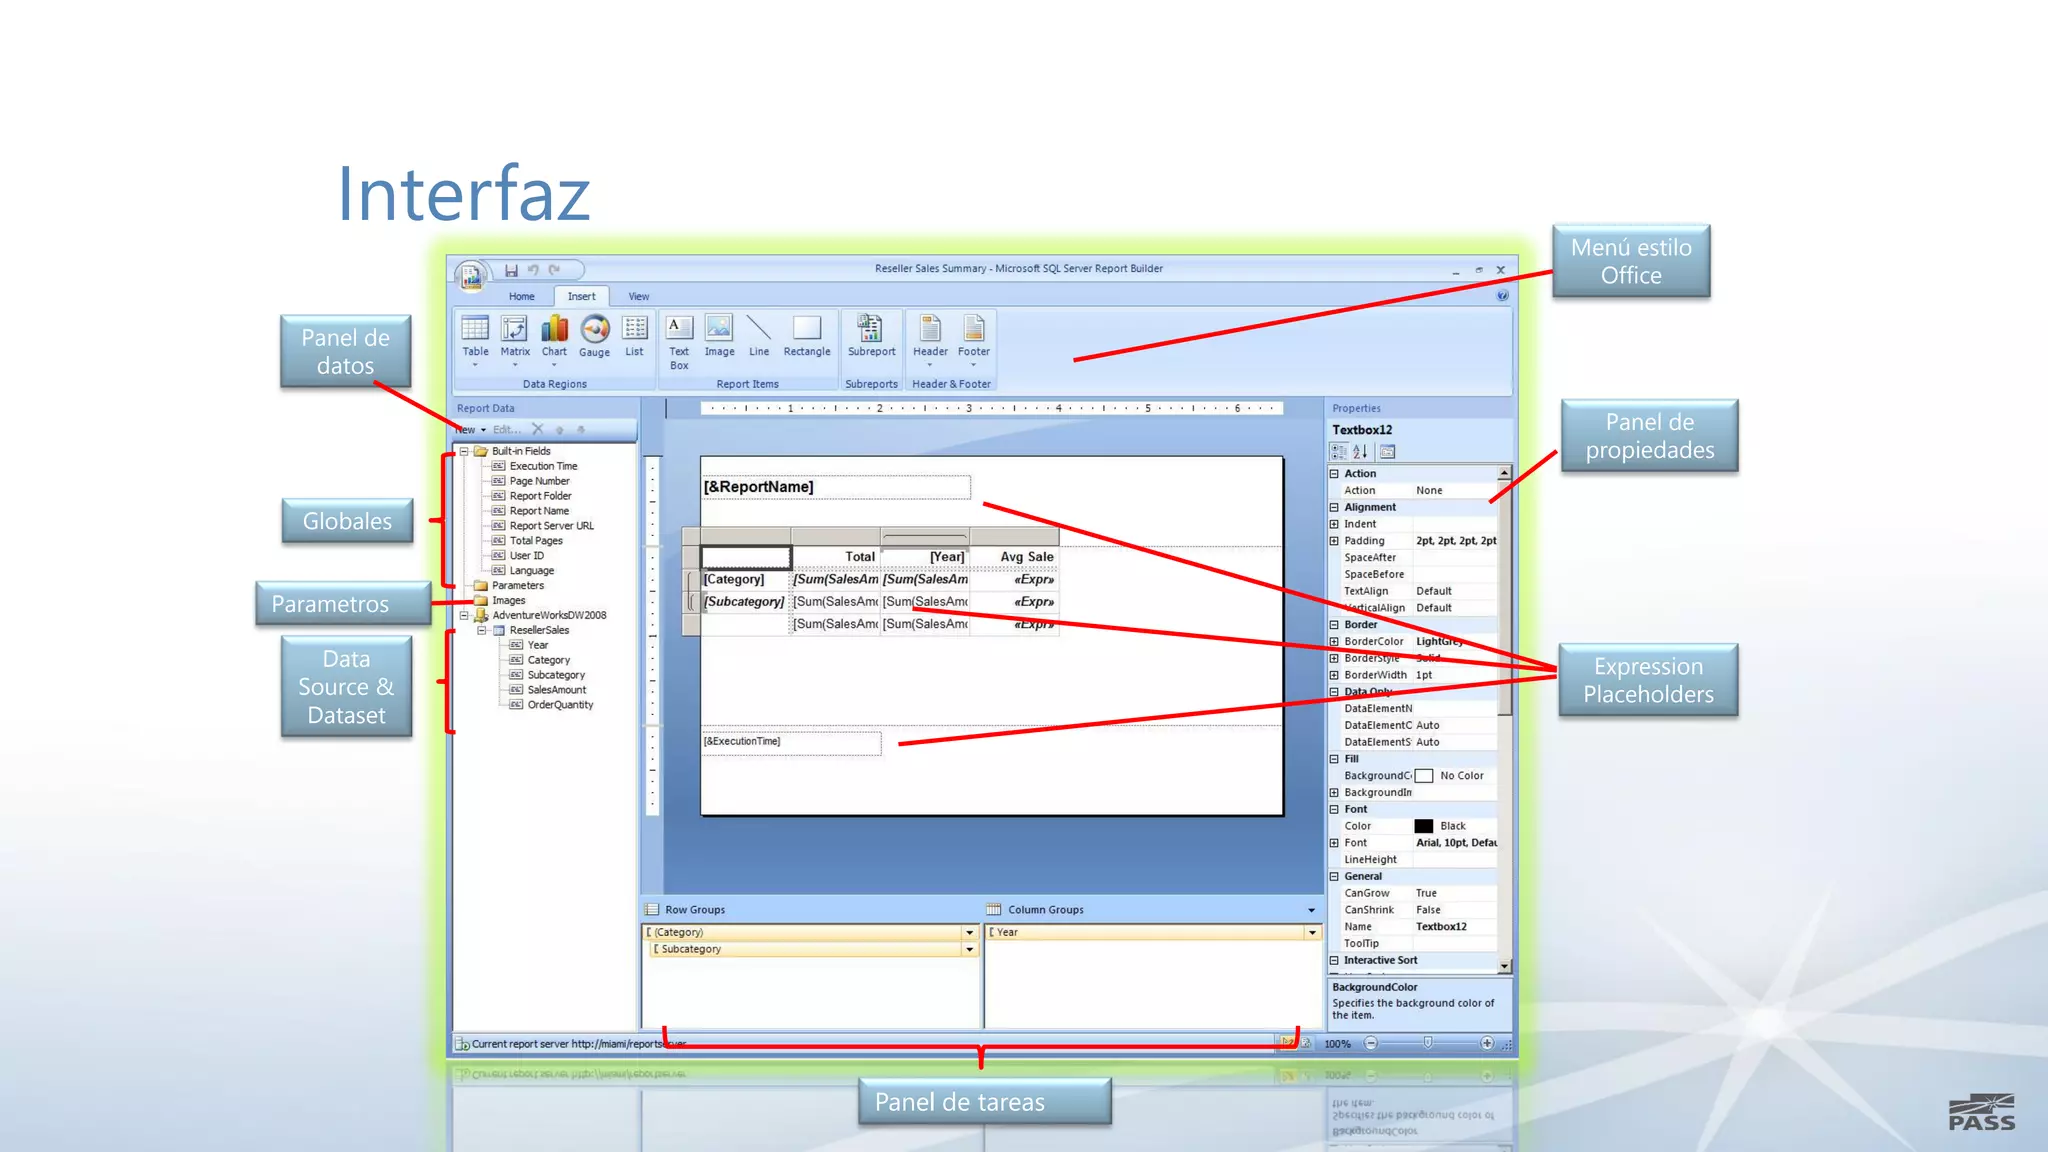Image resolution: width=2048 pixels, height=1152 pixels.
Task: Insert a Table data region
Action: (475, 340)
